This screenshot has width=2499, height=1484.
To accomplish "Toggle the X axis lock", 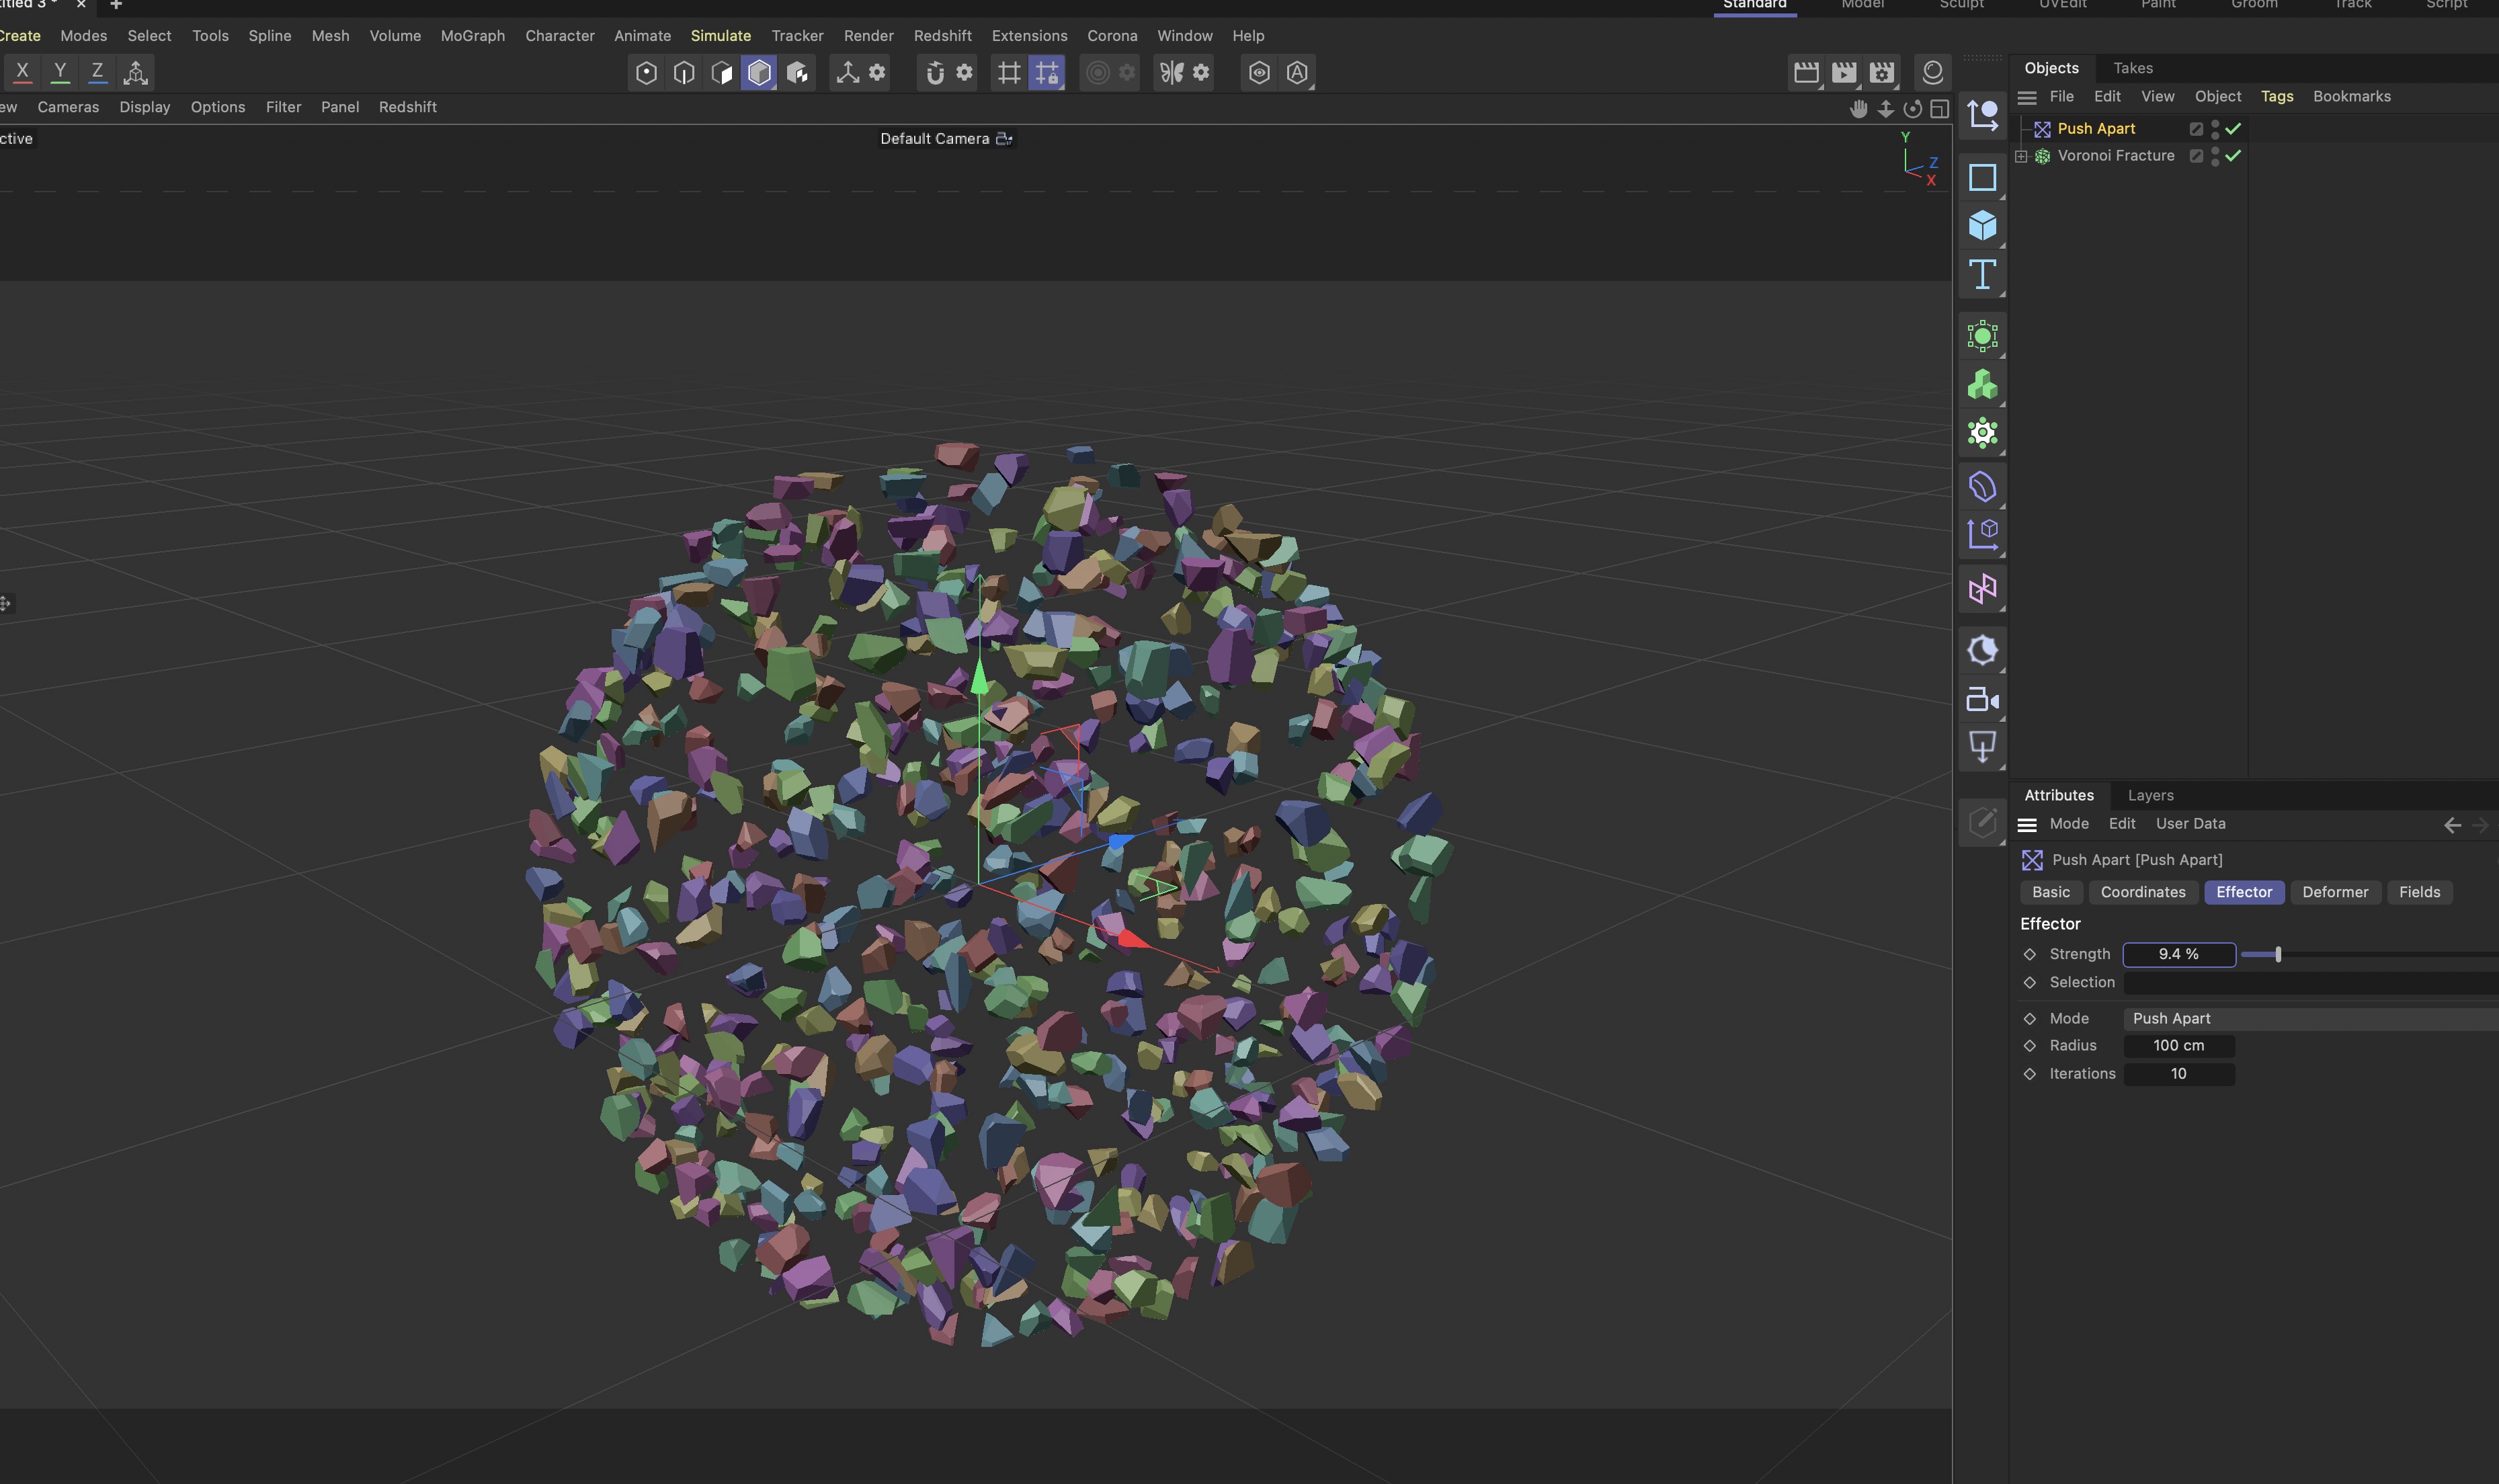I will (x=22, y=72).
